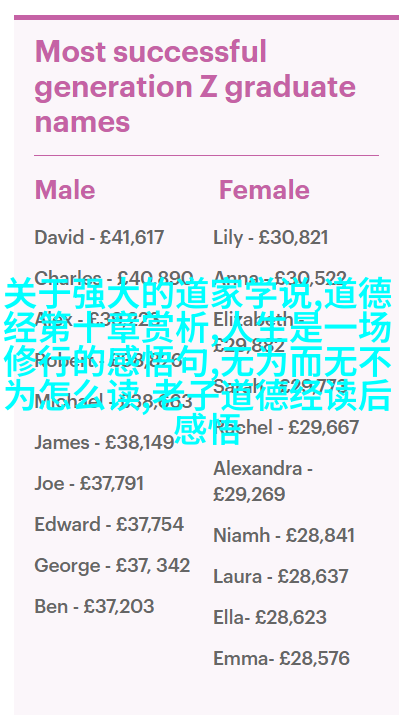
Task: Click the cyan Chinese overlay caption text
Action: 198,362
